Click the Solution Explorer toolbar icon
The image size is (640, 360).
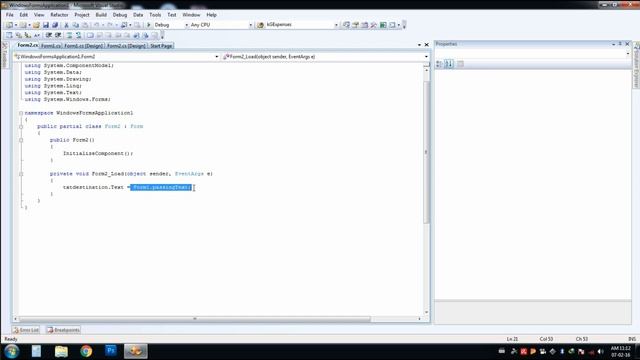(x=346, y=25)
